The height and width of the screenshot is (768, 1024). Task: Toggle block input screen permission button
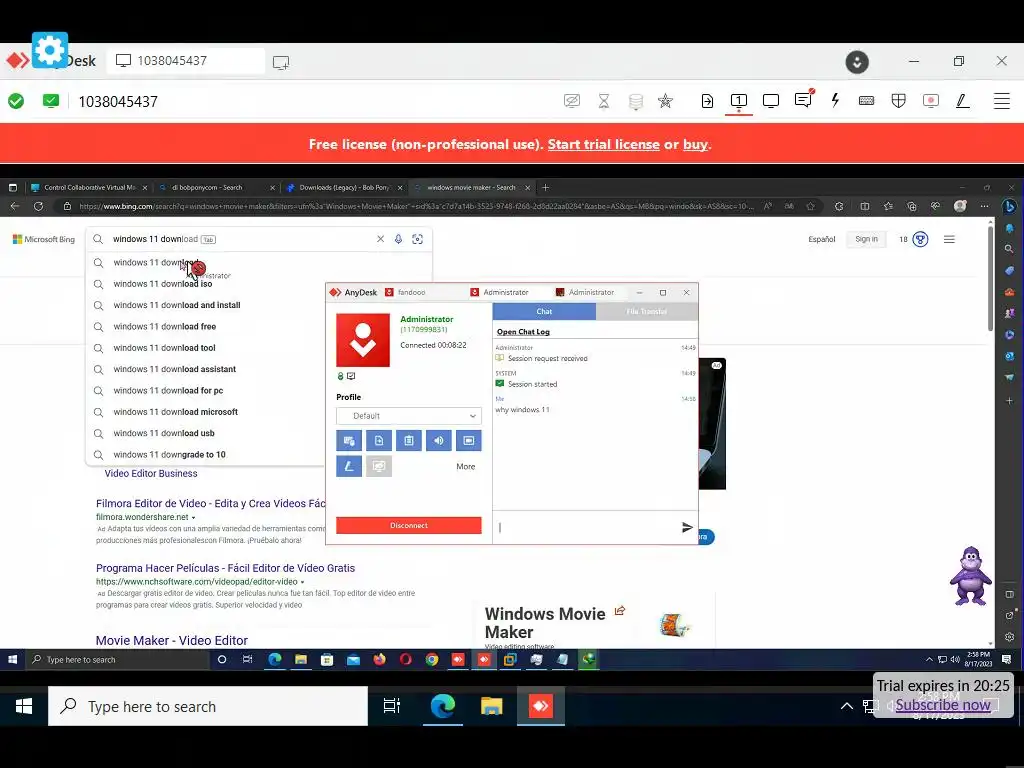pyautogui.click(x=469, y=441)
